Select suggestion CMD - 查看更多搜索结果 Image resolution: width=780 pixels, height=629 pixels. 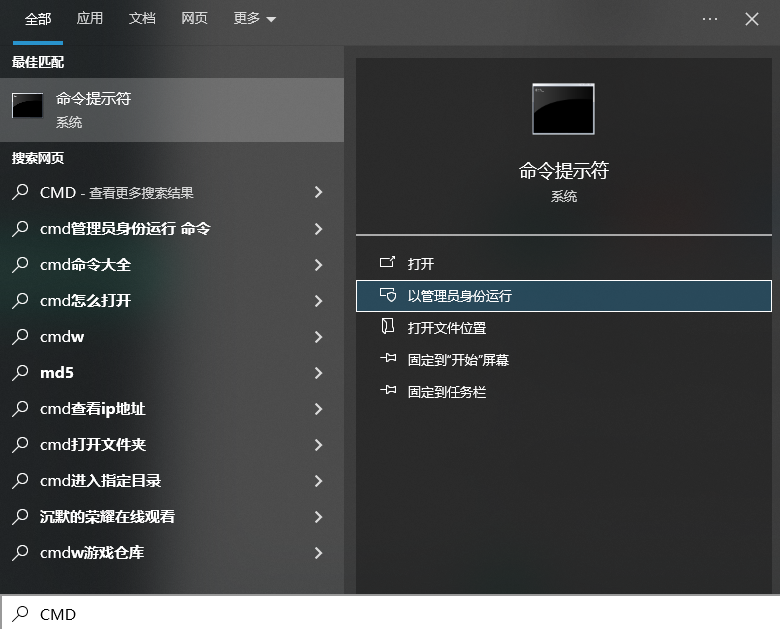pyautogui.click(x=172, y=192)
